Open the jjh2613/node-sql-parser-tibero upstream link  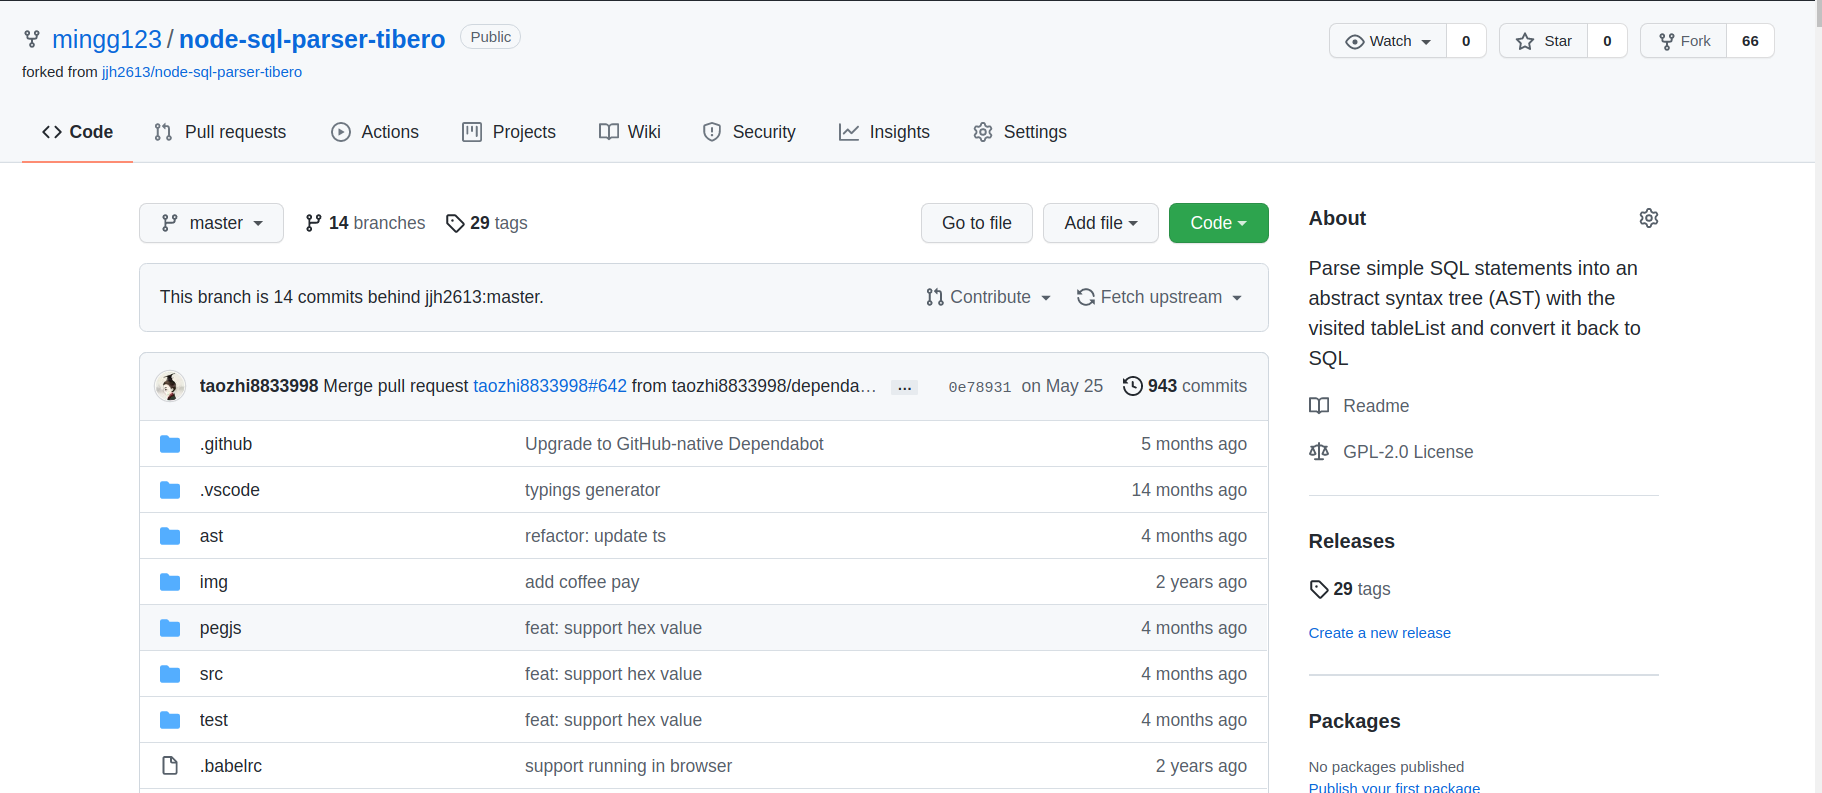click(x=202, y=72)
